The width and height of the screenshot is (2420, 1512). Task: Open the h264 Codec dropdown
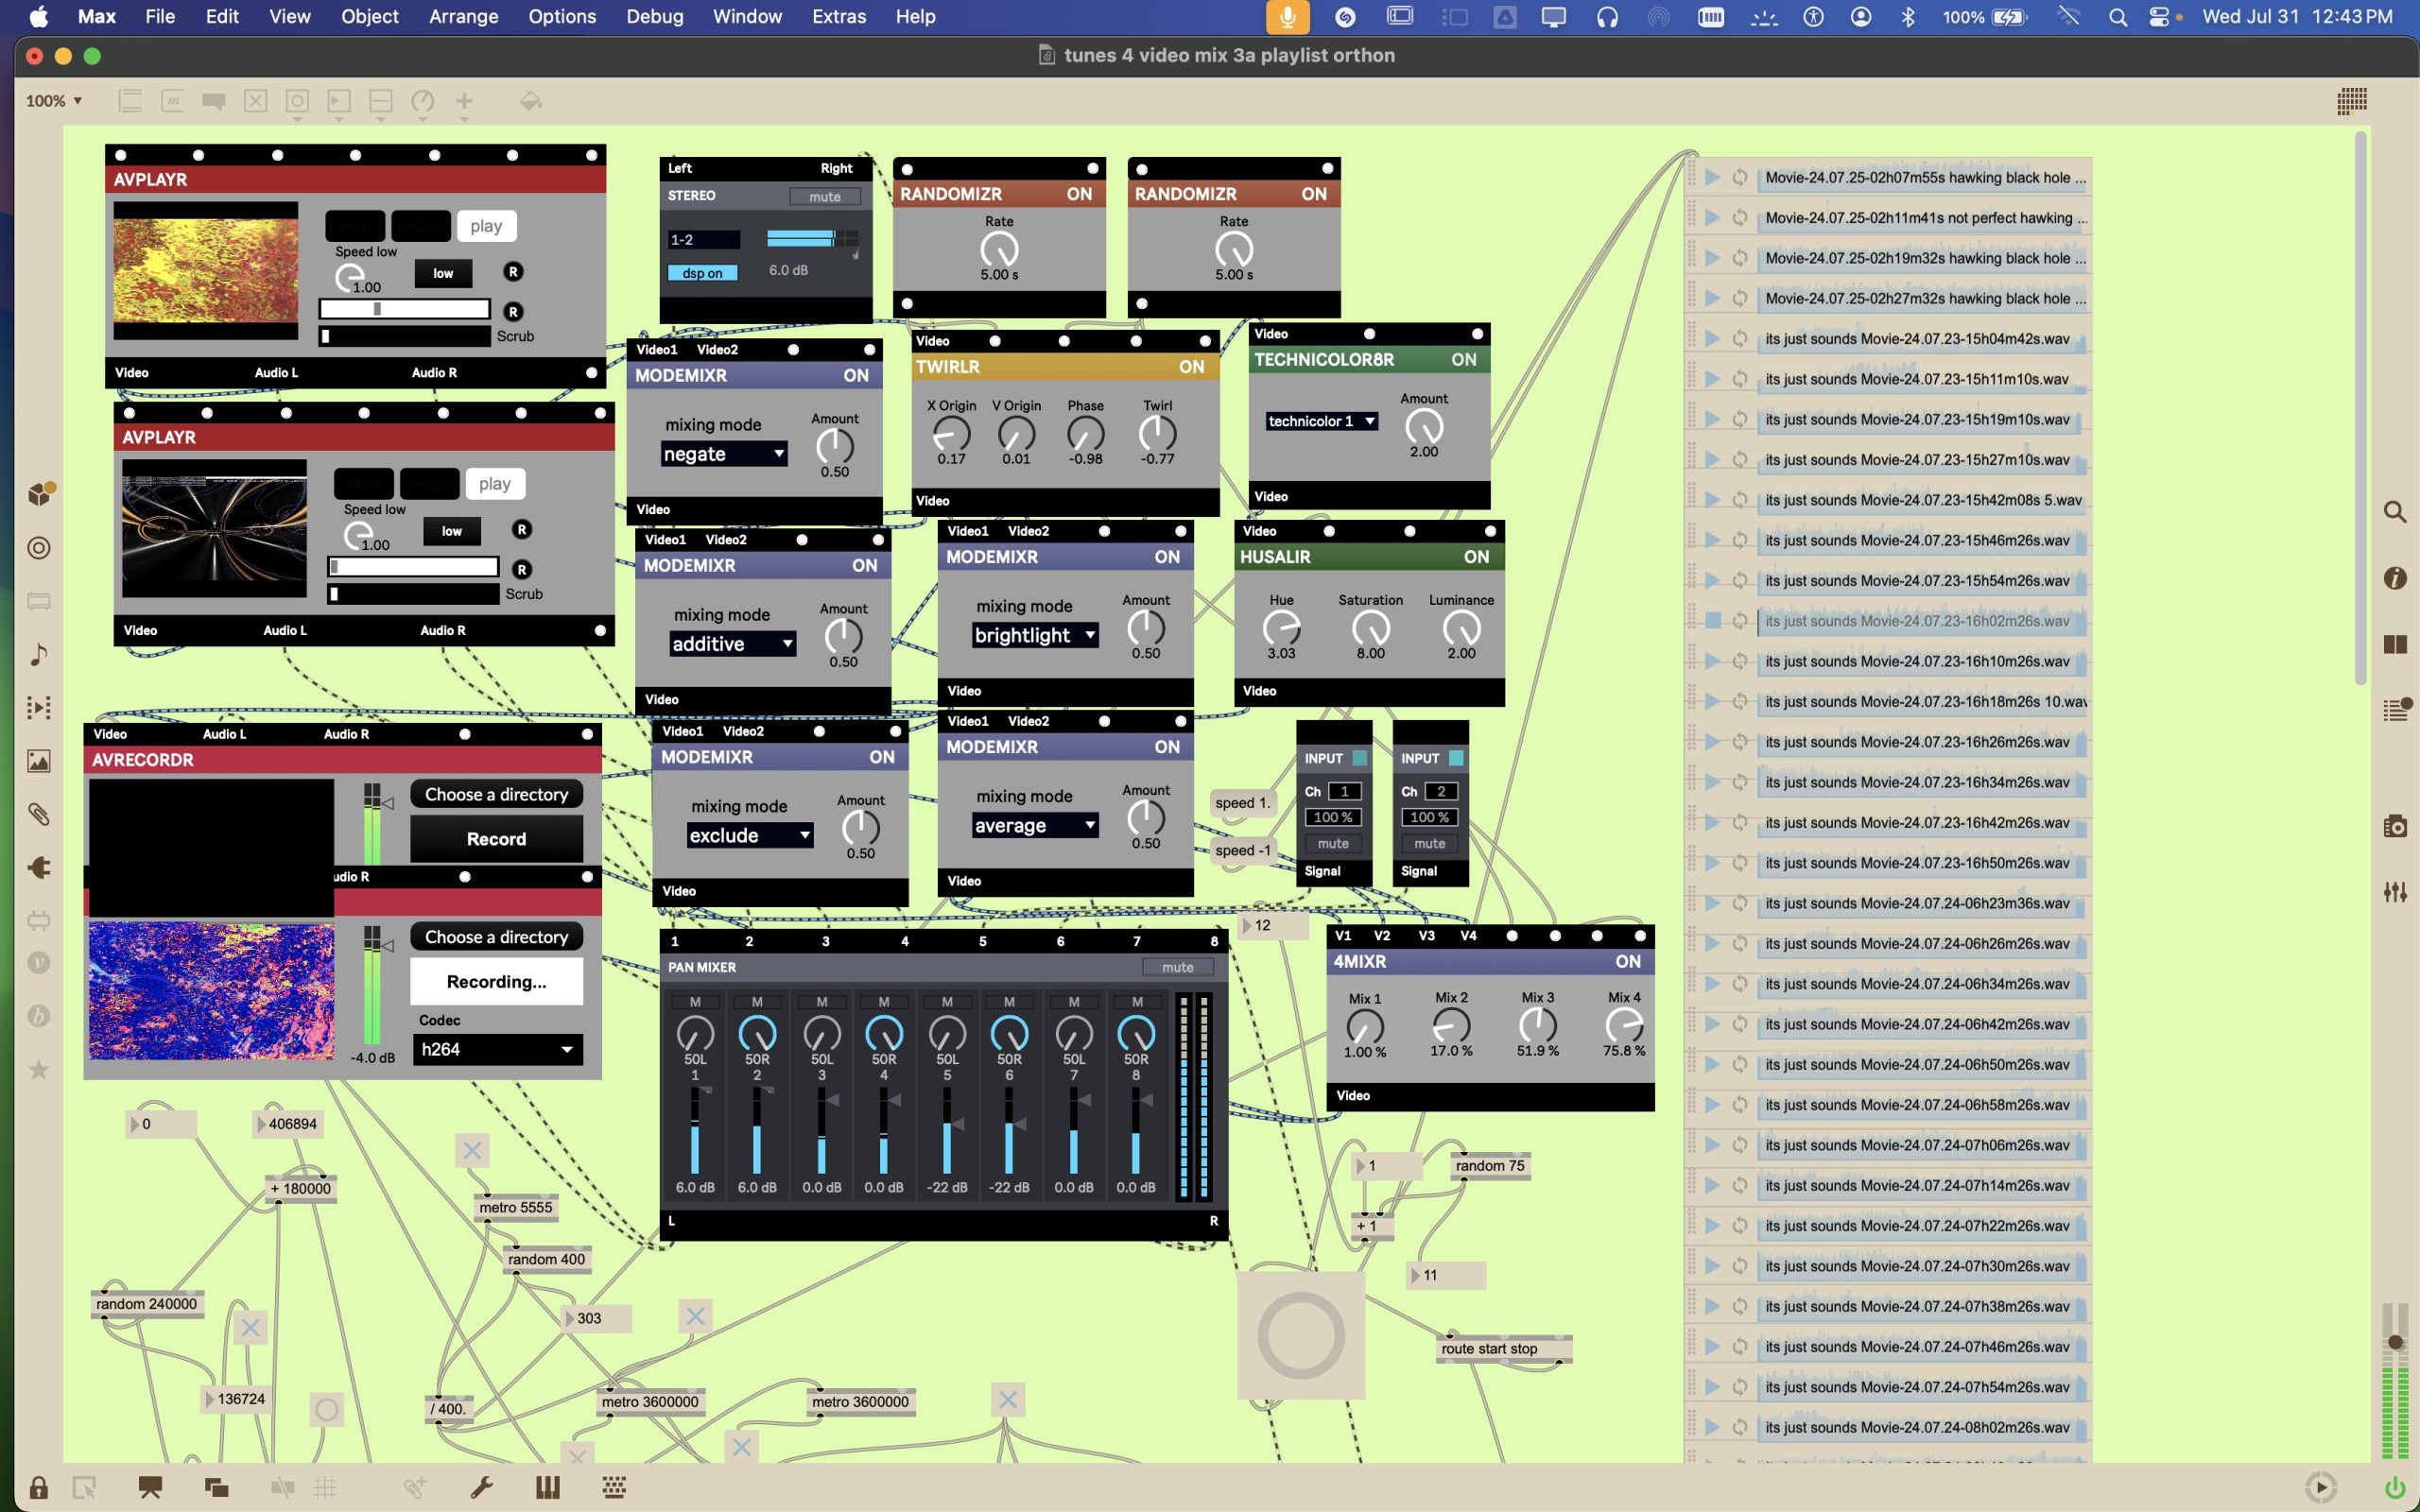pos(497,1049)
